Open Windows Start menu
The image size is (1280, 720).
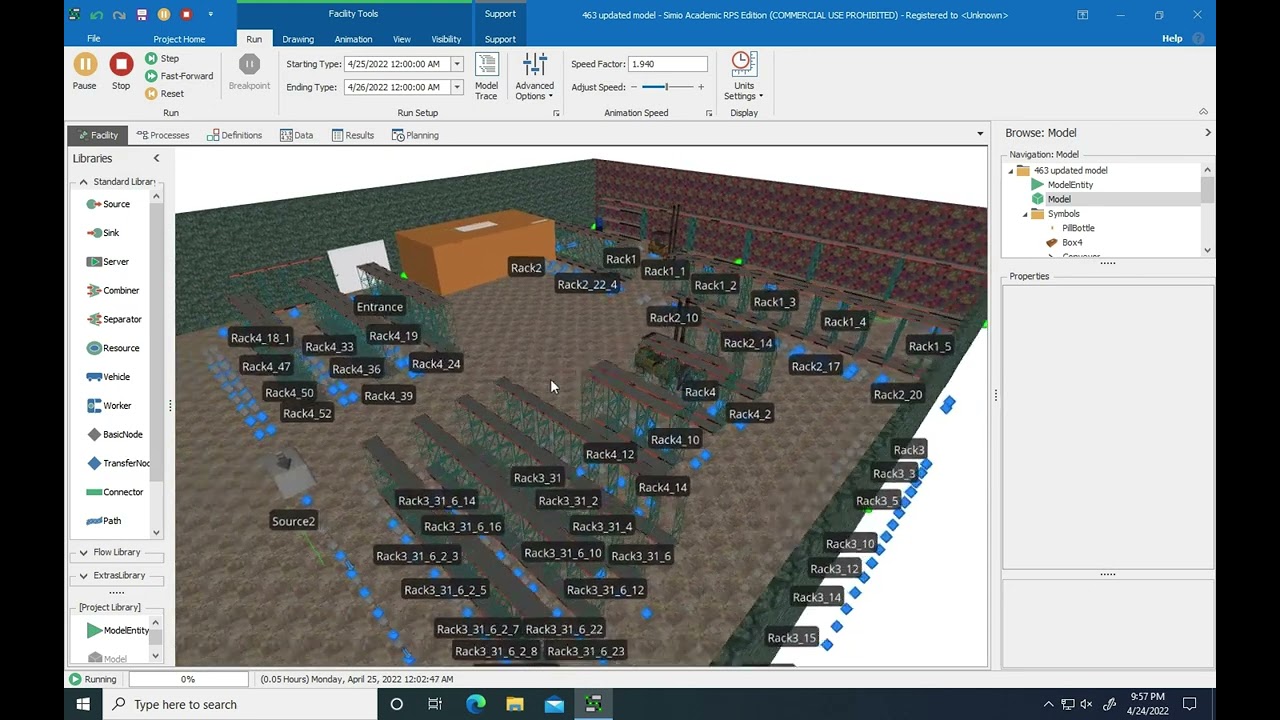coord(83,704)
